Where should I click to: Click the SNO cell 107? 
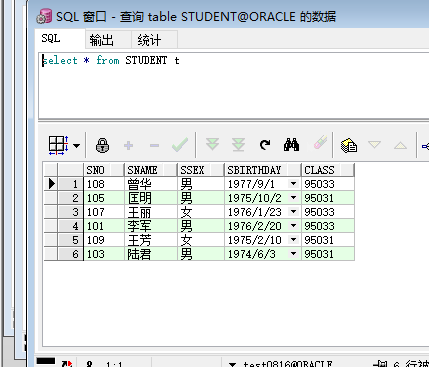click(104, 212)
